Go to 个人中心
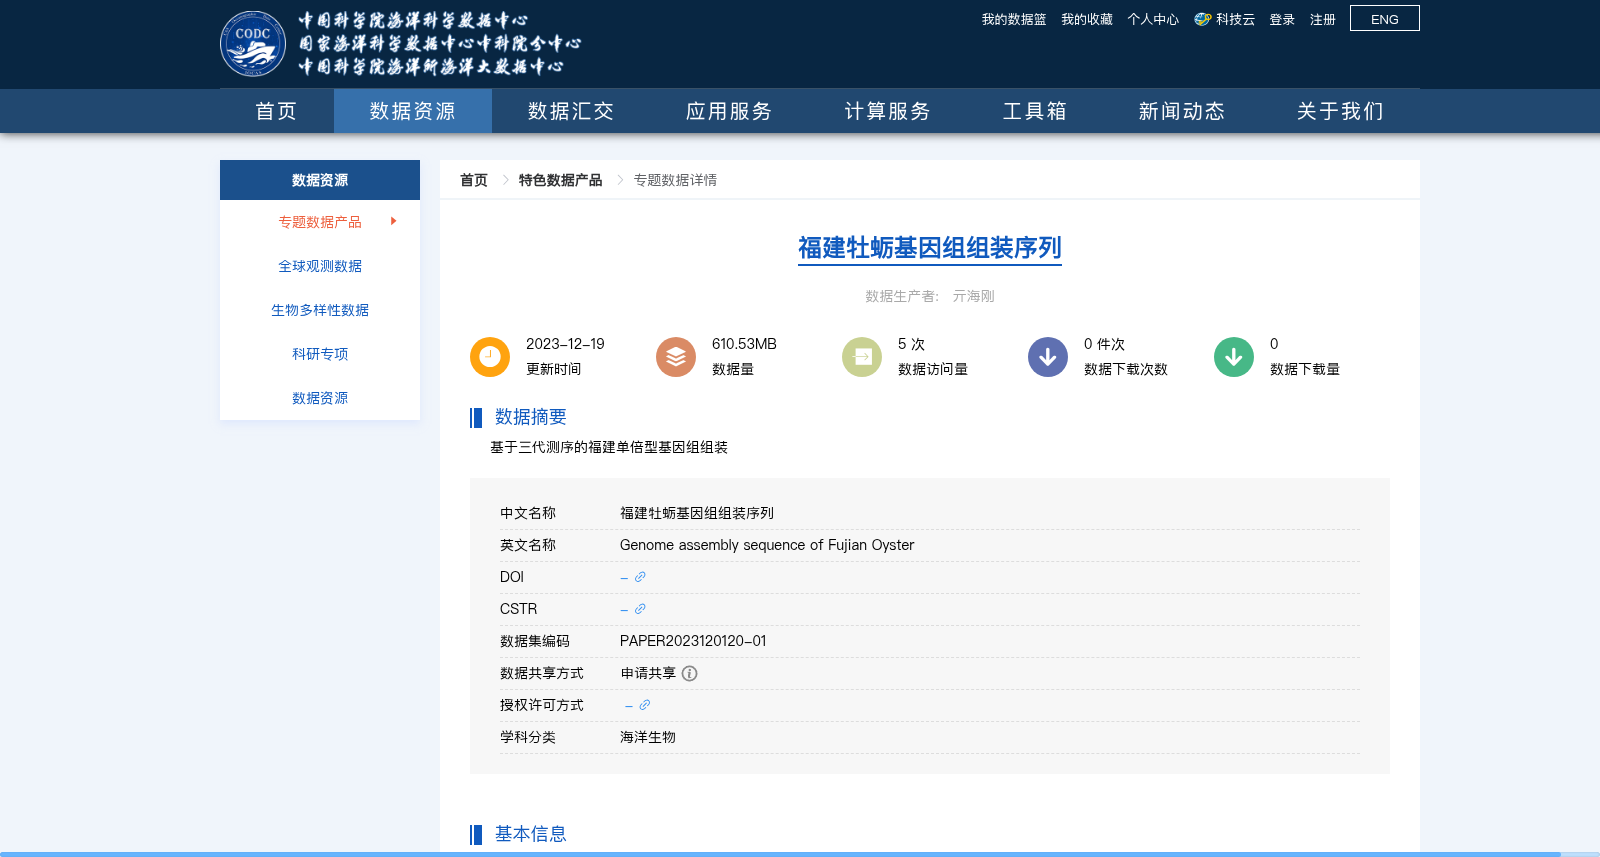This screenshot has width=1600, height=857. coord(1153,19)
